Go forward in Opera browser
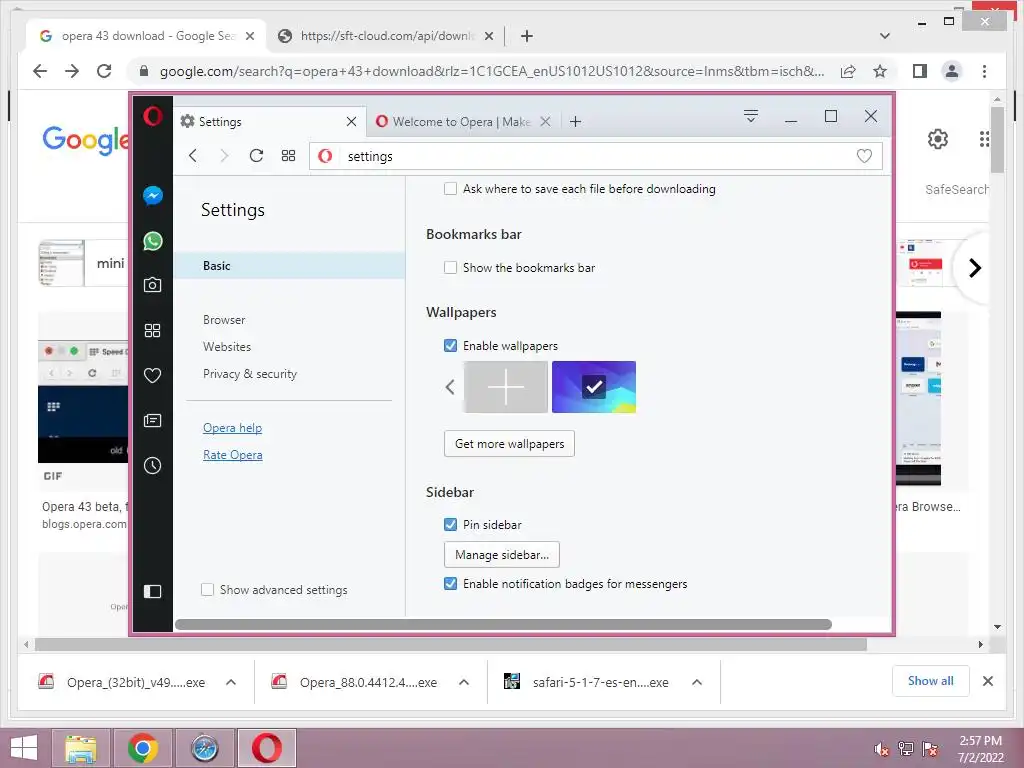This screenshot has height=768, width=1024. (x=224, y=155)
